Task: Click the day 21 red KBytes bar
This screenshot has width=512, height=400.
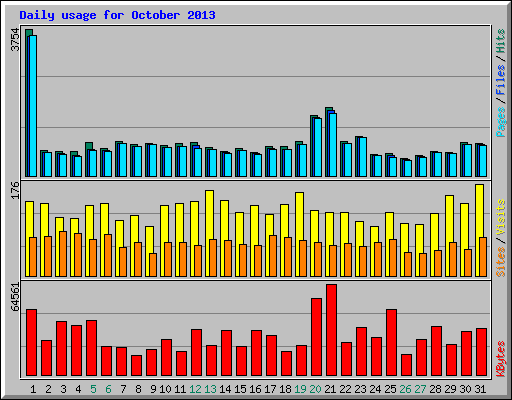Action: pyautogui.click(x=331, y=330)
